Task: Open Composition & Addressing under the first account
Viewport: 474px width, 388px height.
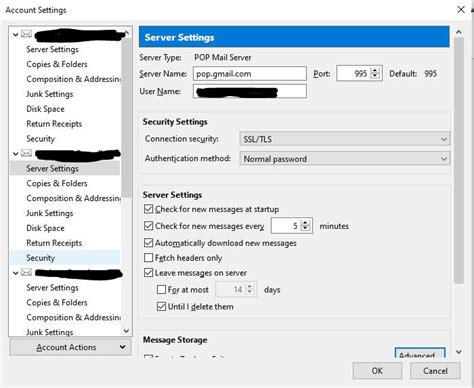Action: pyautogui.click(x=73, y=79)
